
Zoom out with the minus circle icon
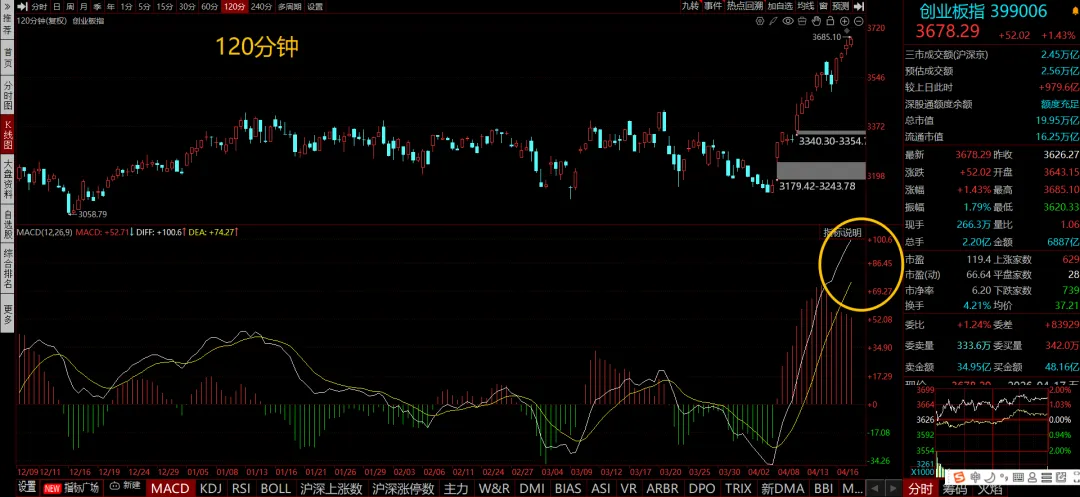point(858,21)
